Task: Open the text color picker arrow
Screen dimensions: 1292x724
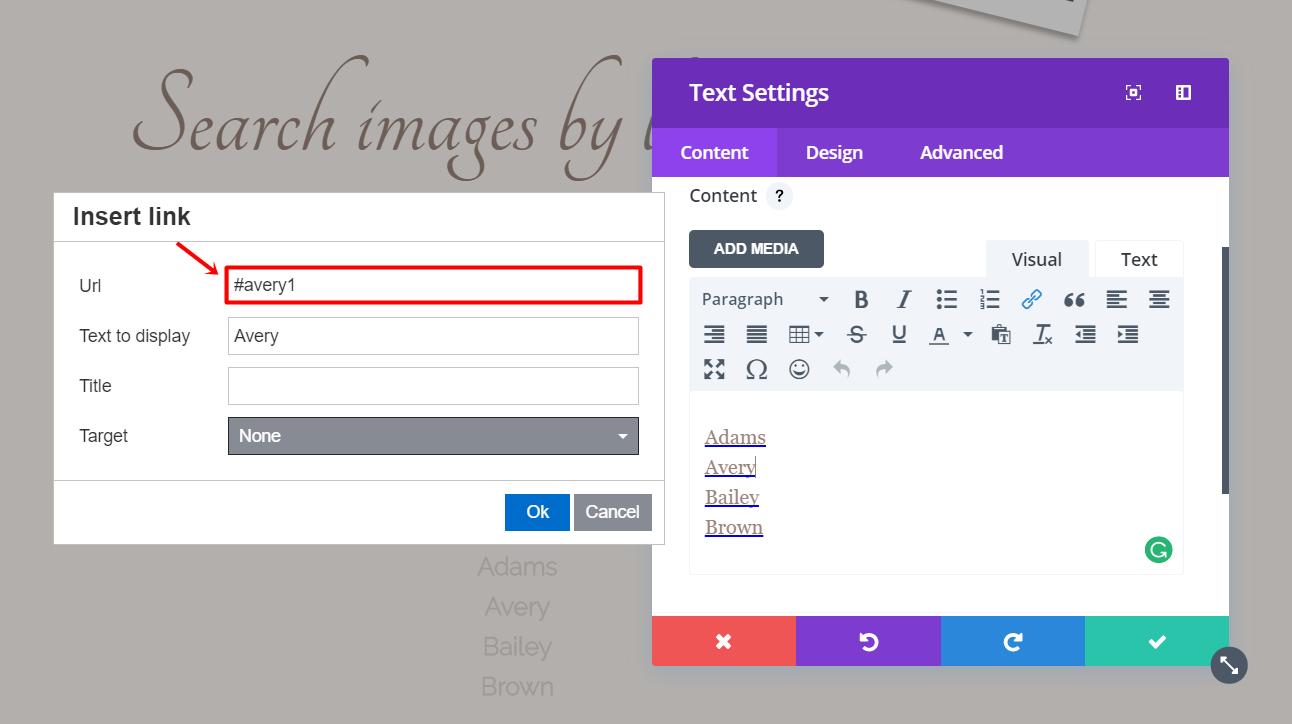Action: (x=968, y=335)
